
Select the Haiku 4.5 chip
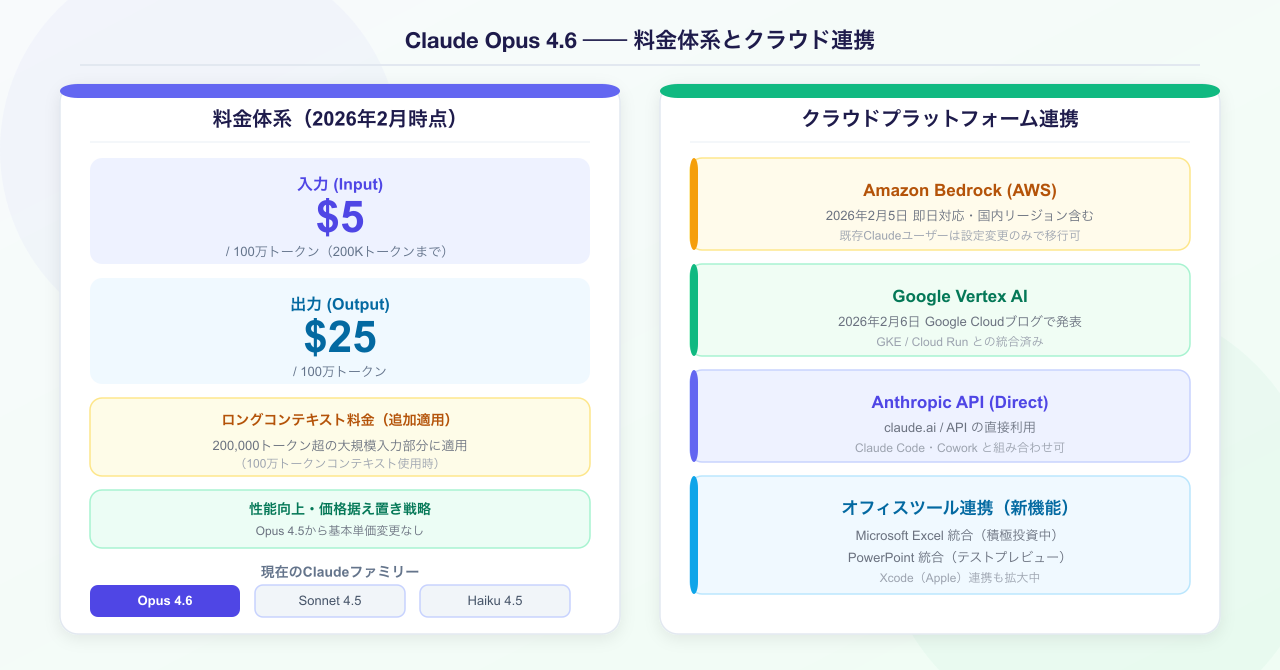point(495,601)
